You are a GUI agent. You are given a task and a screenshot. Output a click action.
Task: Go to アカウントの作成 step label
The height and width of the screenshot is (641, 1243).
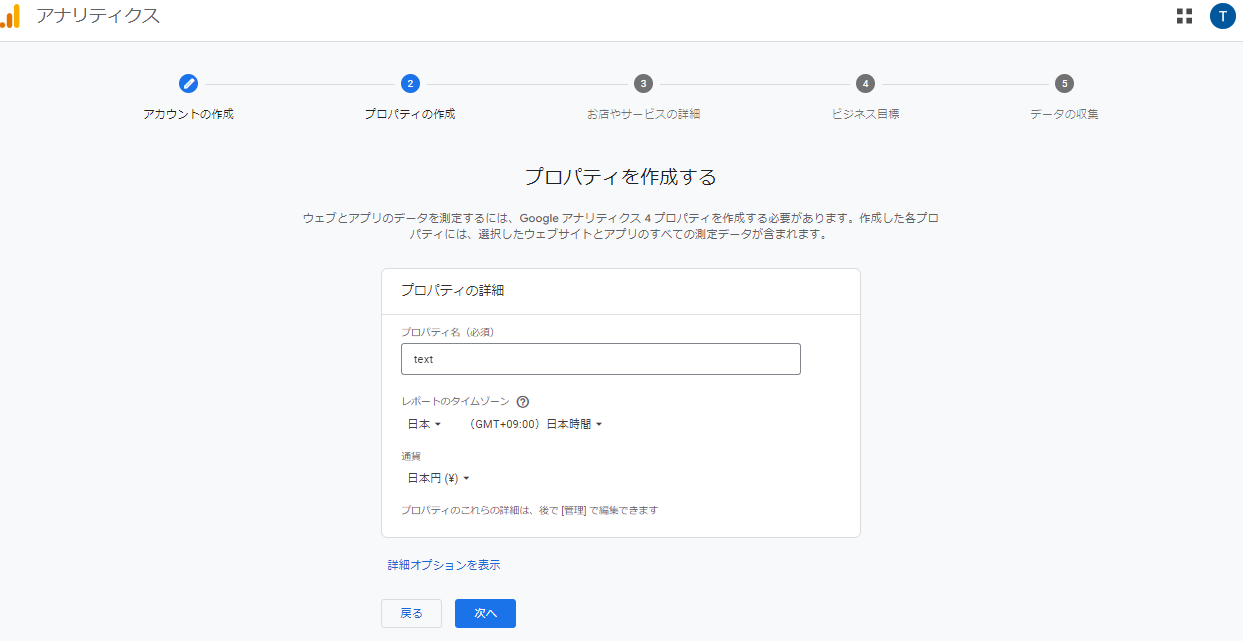188,114
